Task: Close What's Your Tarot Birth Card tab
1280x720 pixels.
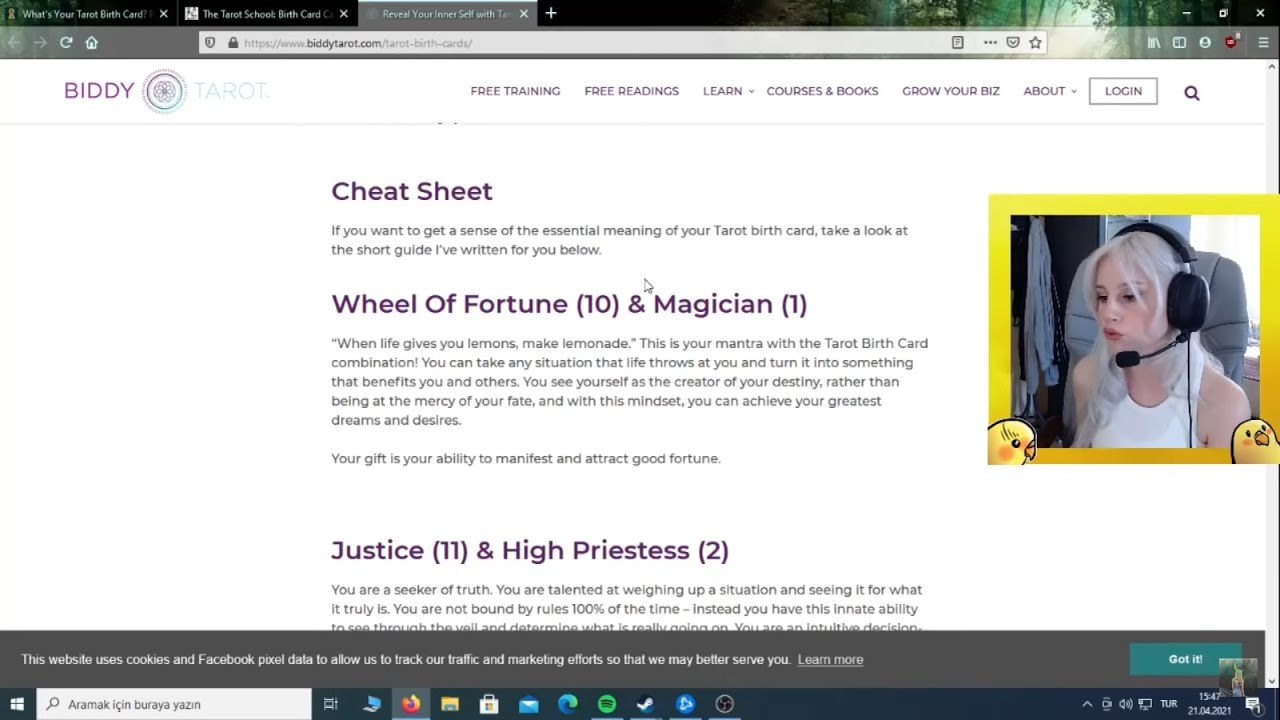Action: click(164, 14)
